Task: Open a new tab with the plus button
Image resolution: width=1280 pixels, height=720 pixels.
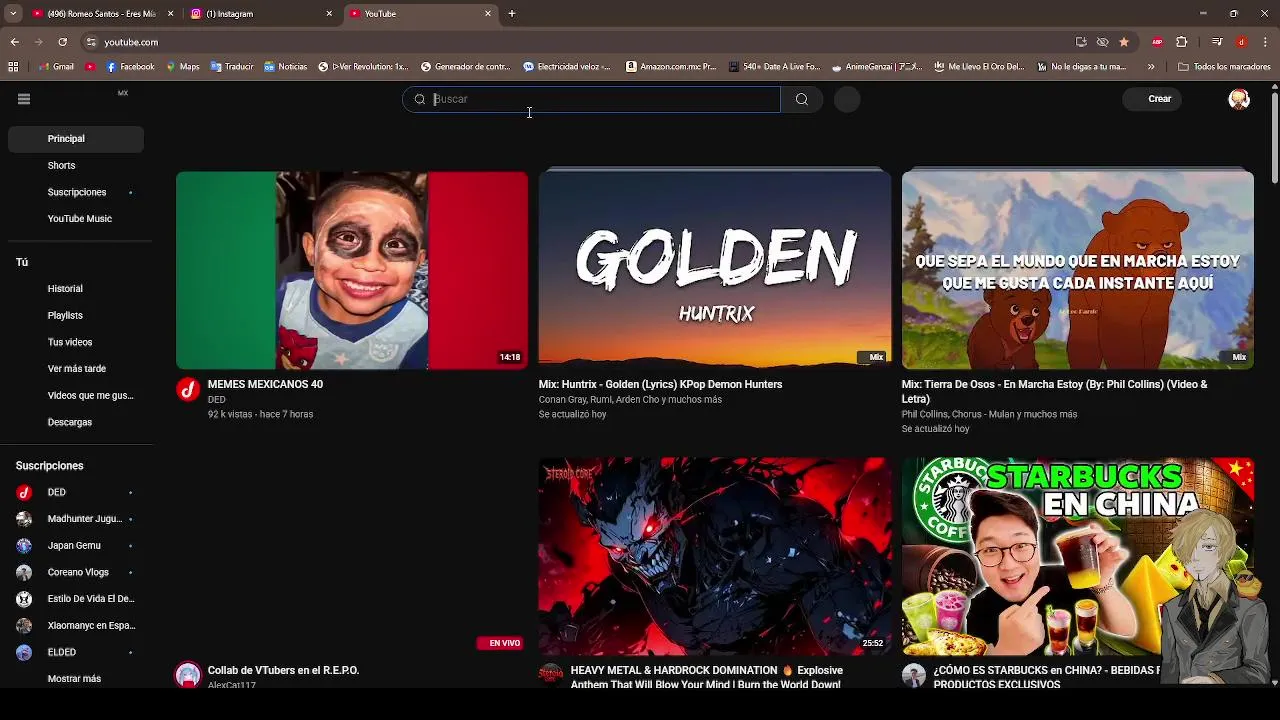Action: (x=512, y=14)
